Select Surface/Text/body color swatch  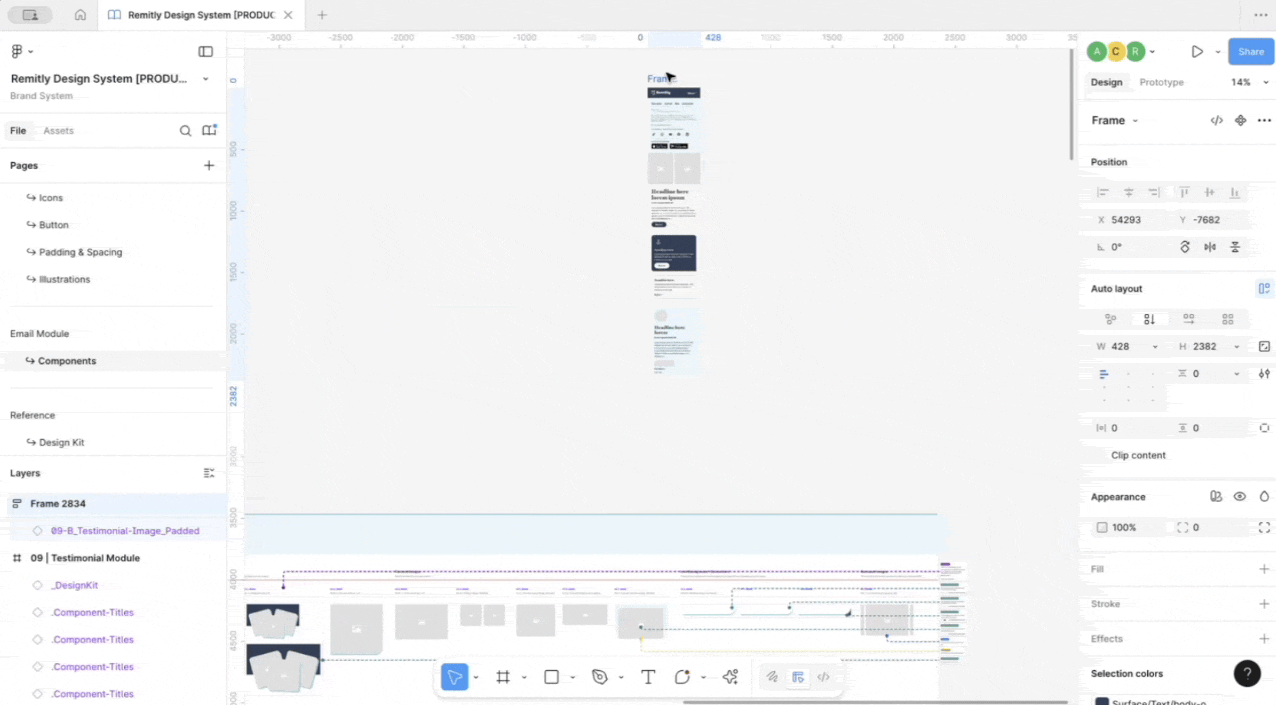tap(1102, 701)
